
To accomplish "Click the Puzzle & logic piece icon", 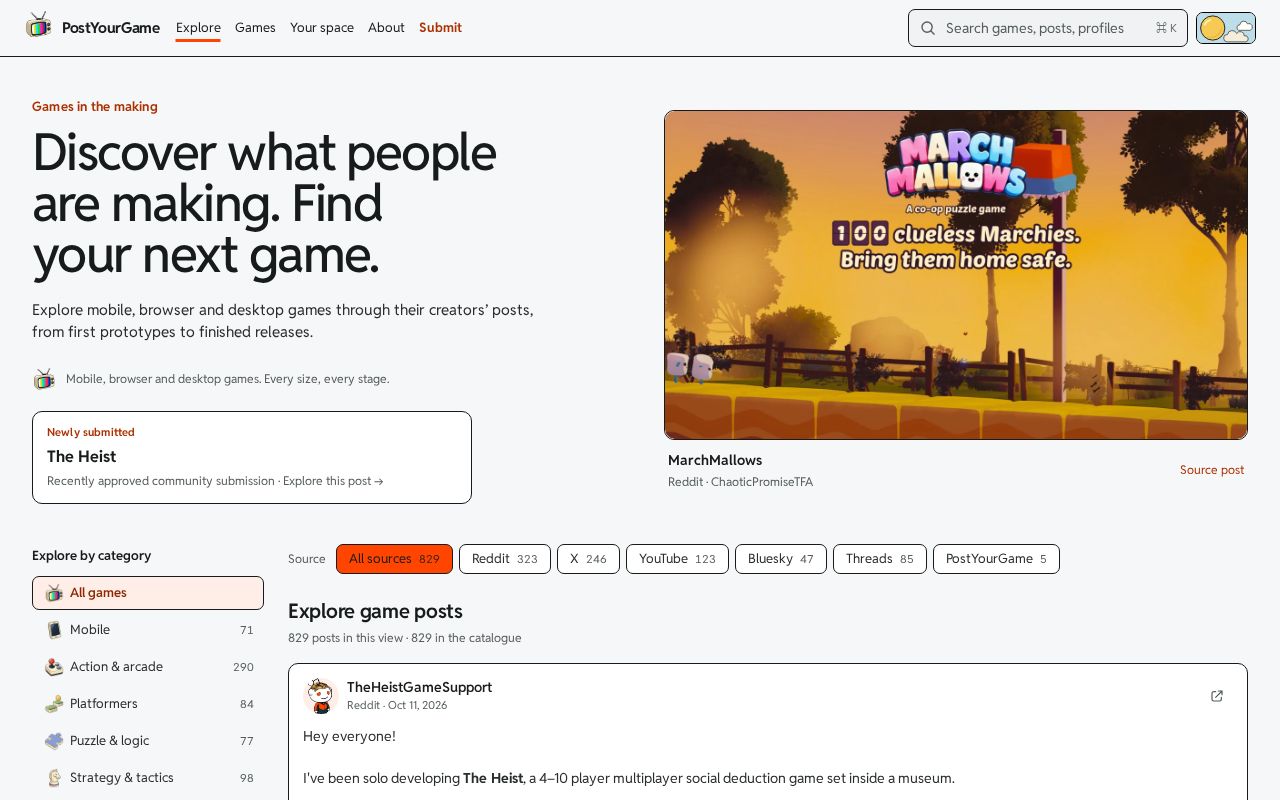I will click(54, 741).
